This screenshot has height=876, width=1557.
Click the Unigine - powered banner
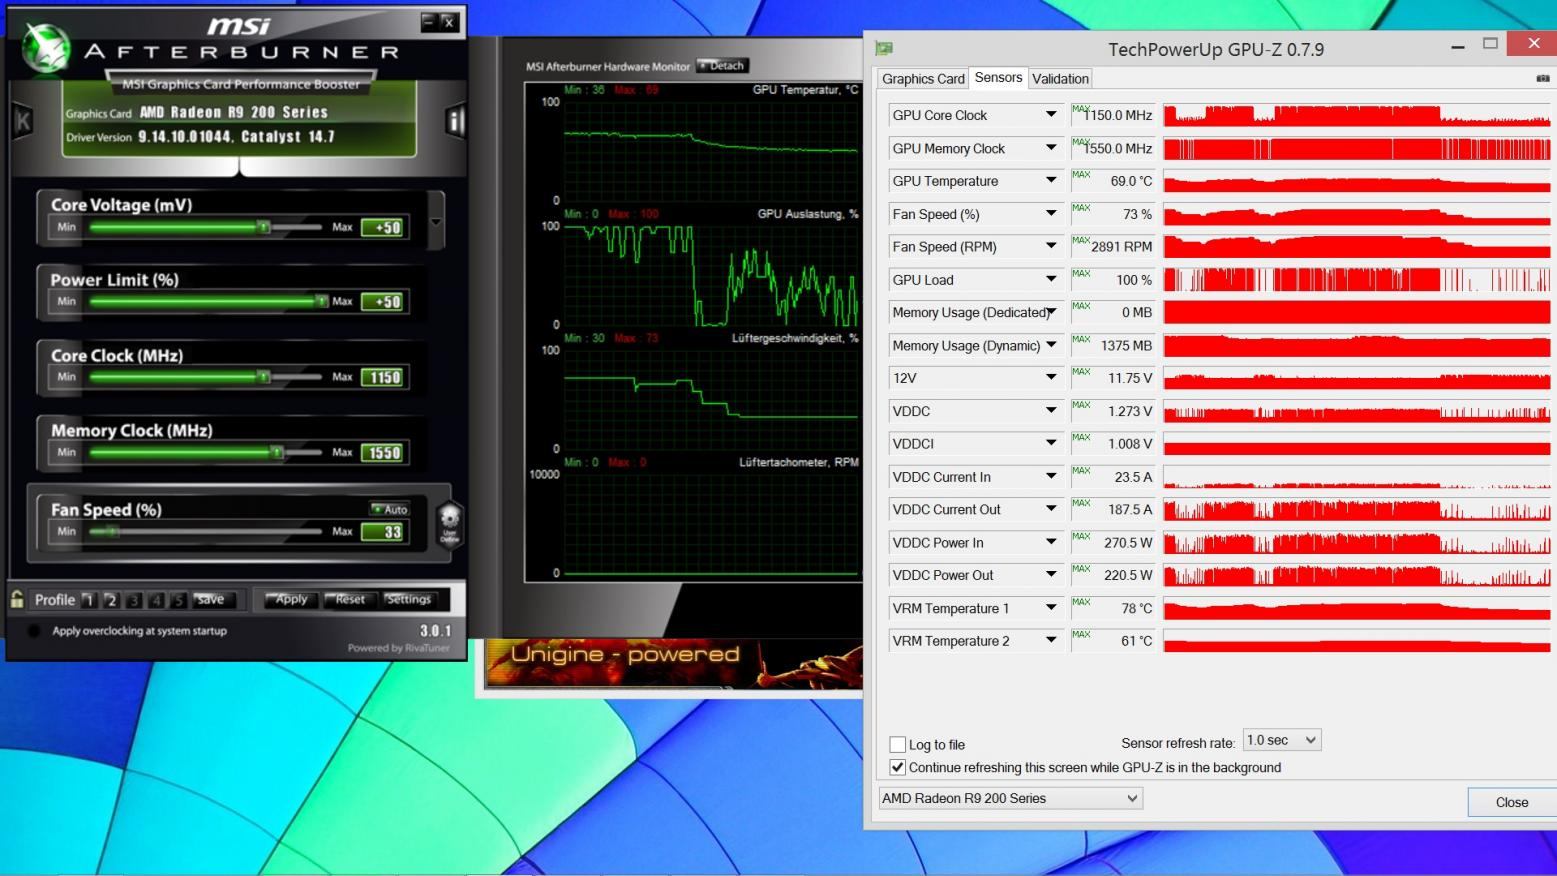673,664
